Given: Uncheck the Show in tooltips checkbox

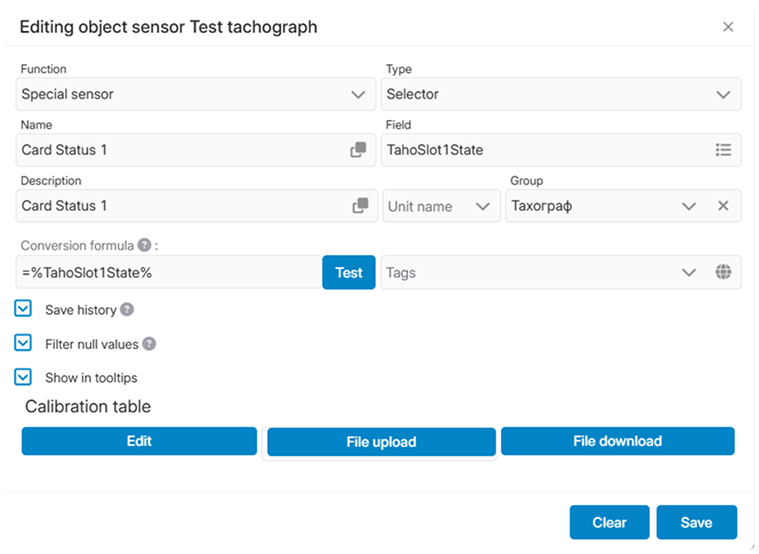Looking at the screenshot, I should coord(24,378).
